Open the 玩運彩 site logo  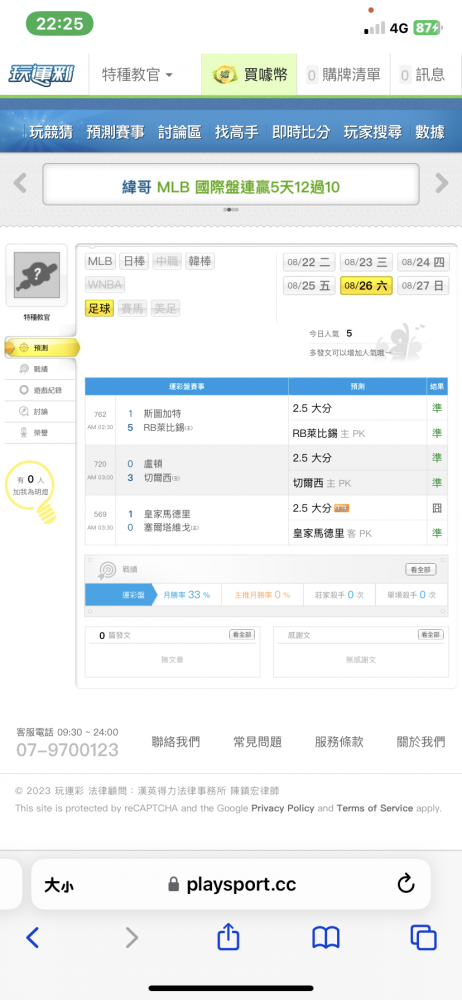[x=41, y=75]
